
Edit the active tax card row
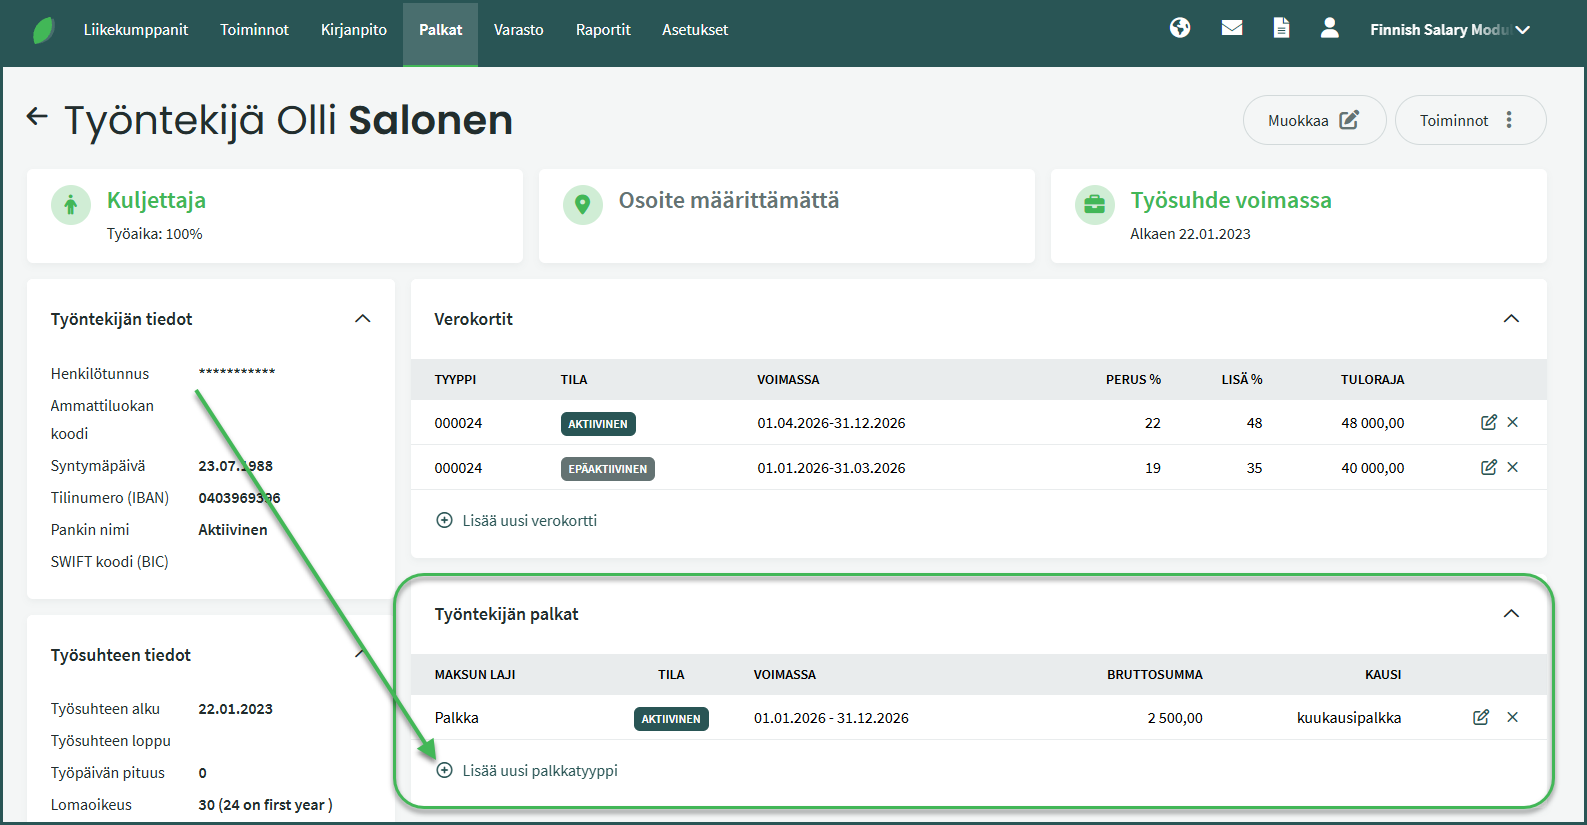1488,422
